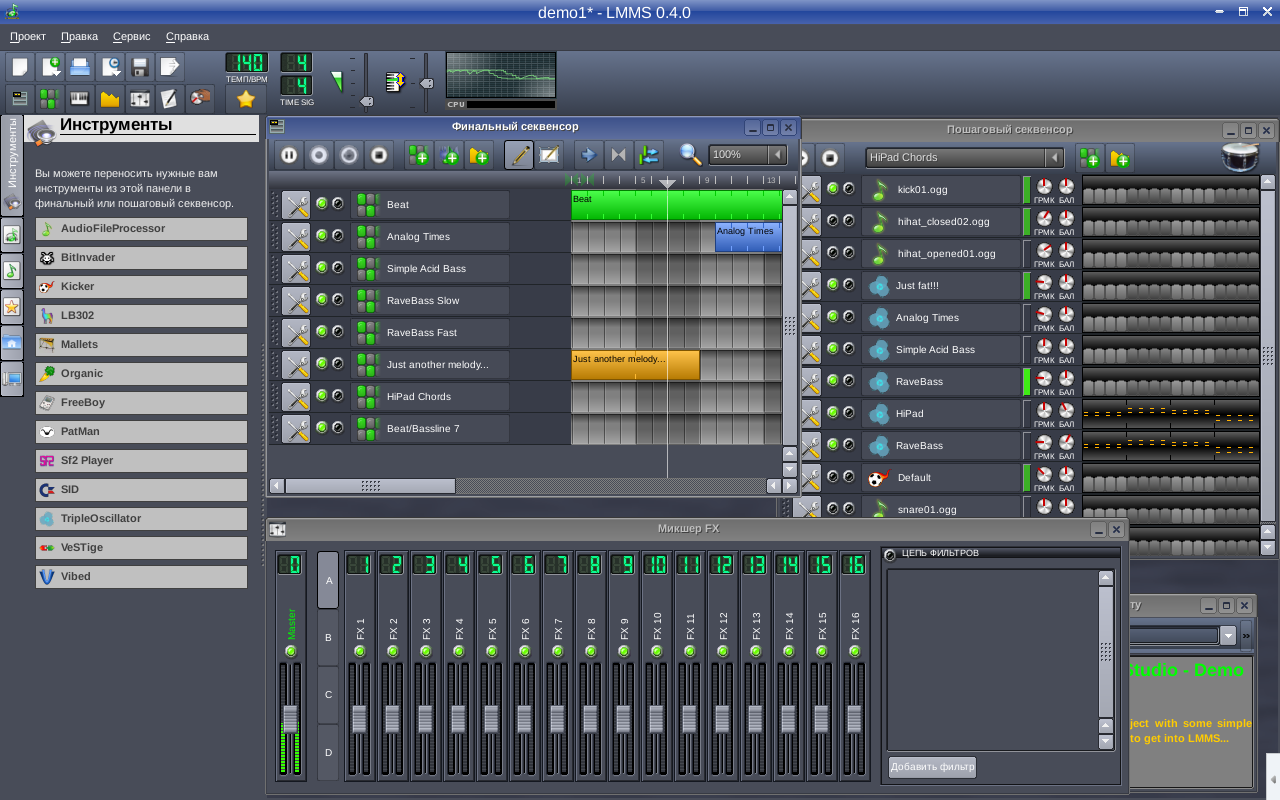Open the Vibed instrument plugin entry
This screenshot has height=800, width=1280.
[141, 576]
